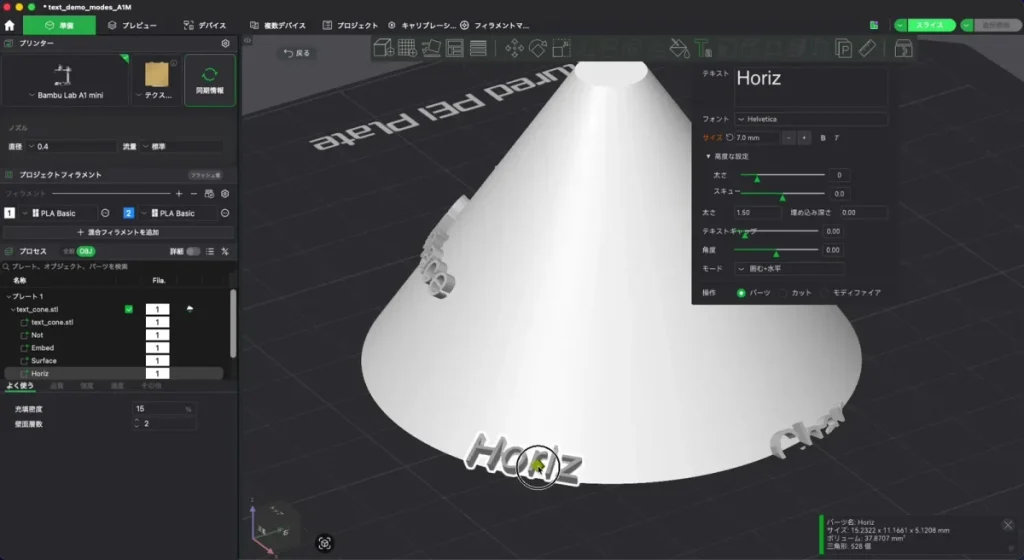Select the Move tool icon
The width and height of the screenshot is (1024, 560).
[x=514, y=48]
